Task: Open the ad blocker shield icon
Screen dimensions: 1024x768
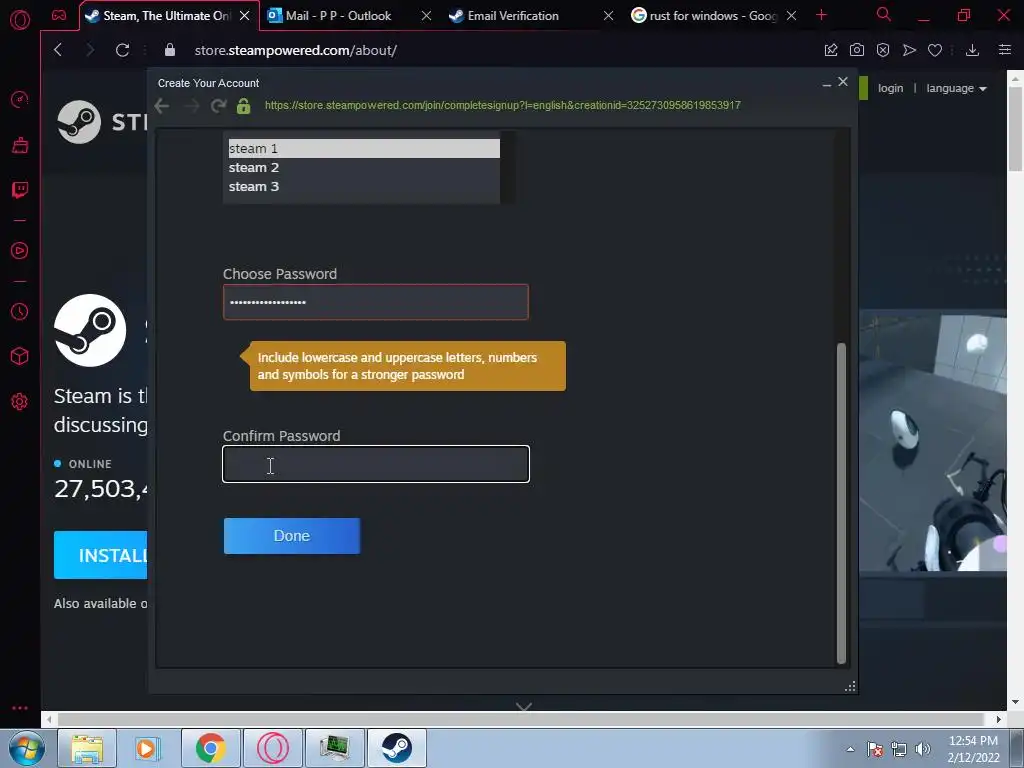Action: pyautogui.click(x=883, y=50)
